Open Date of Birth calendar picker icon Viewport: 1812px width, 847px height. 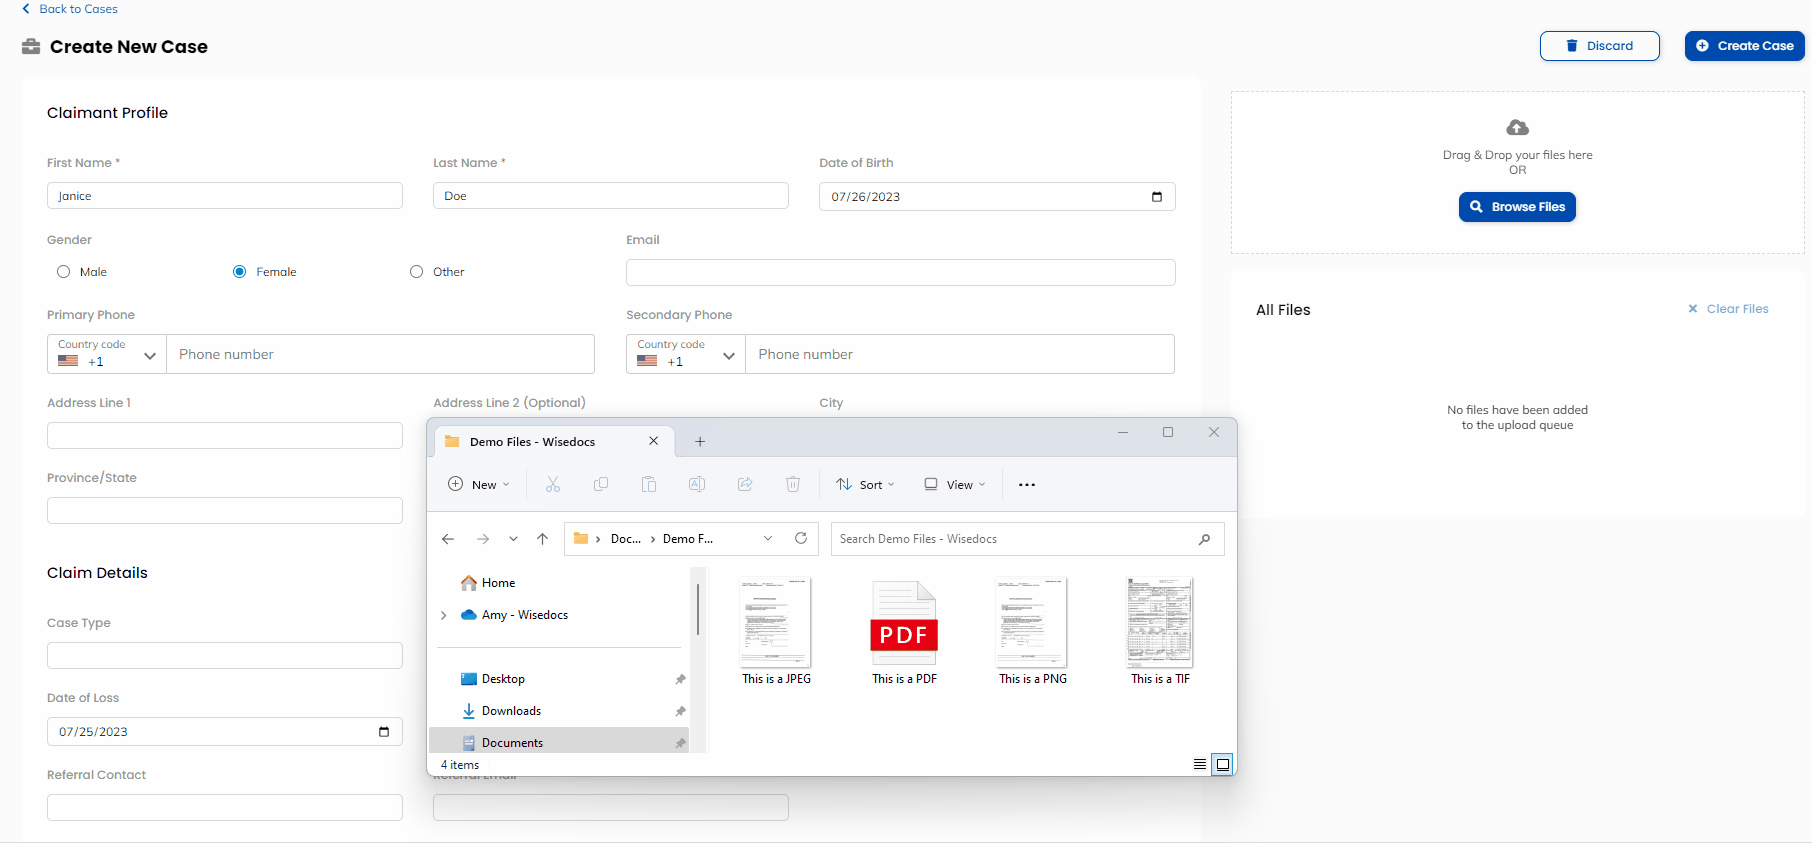(x=1157, y=196)
